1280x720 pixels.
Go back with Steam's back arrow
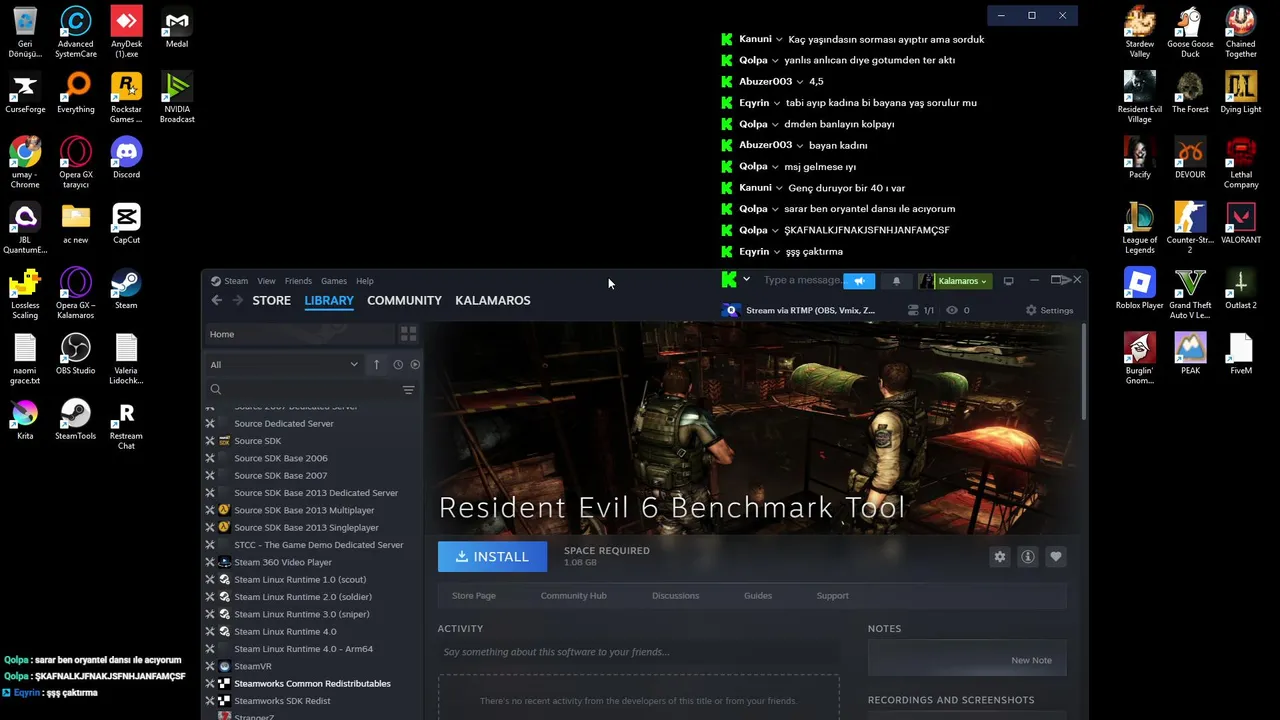pyautogui.click(x=216, y=300)
